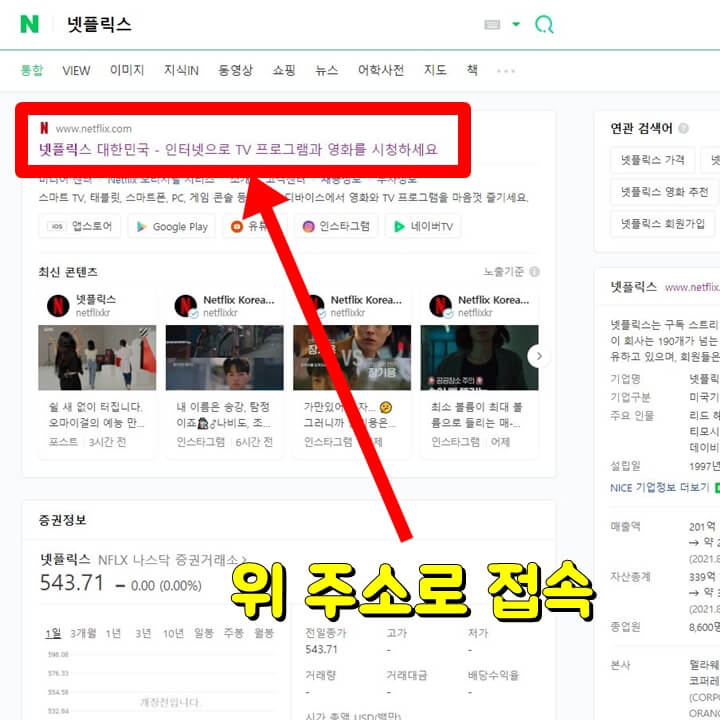The width and height of the screenshot is (720, 720).
Task: Click the 증권정보 section heading
Action: pos(62,520)
